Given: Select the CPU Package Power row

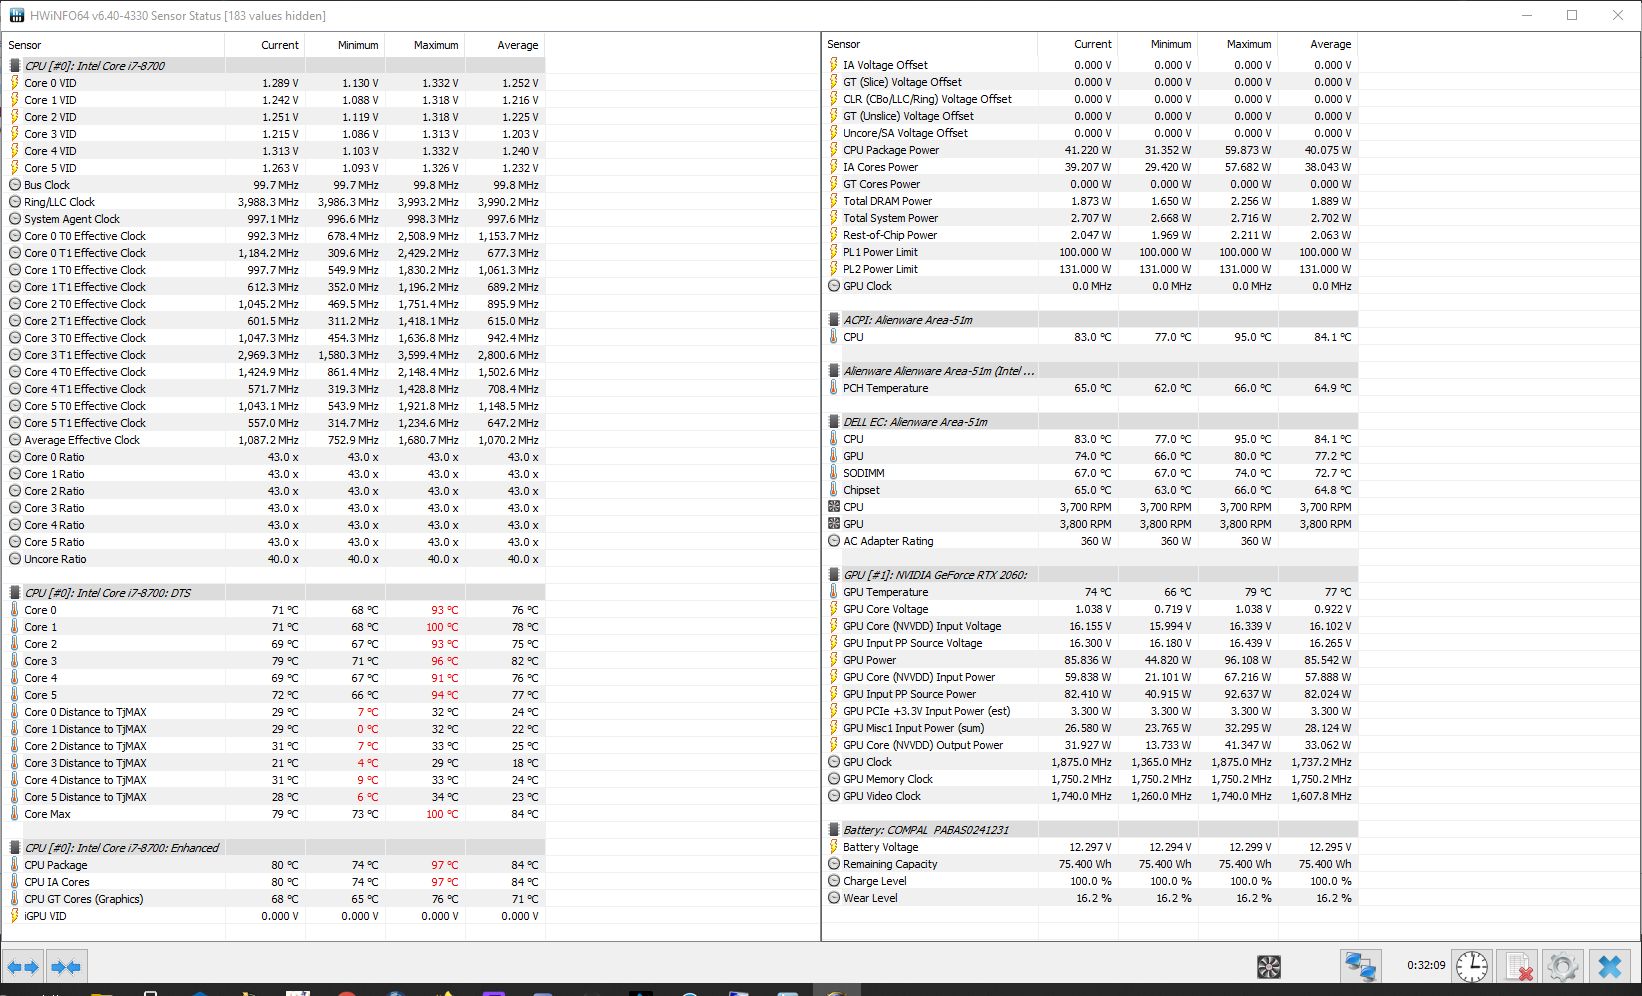Looking at the screenshot, I should click(890, 150).
